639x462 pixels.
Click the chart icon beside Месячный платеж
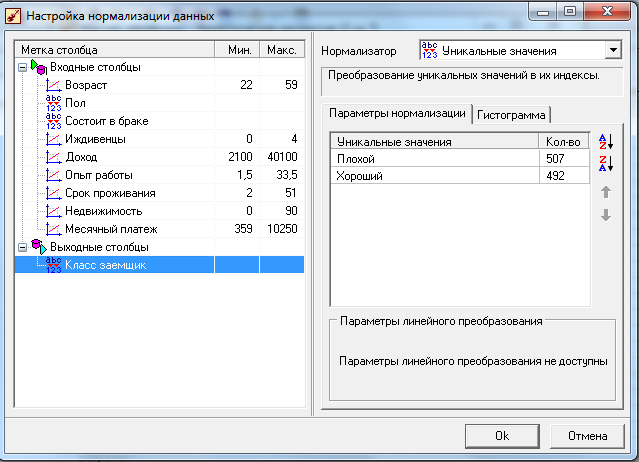tap(53, 229)
